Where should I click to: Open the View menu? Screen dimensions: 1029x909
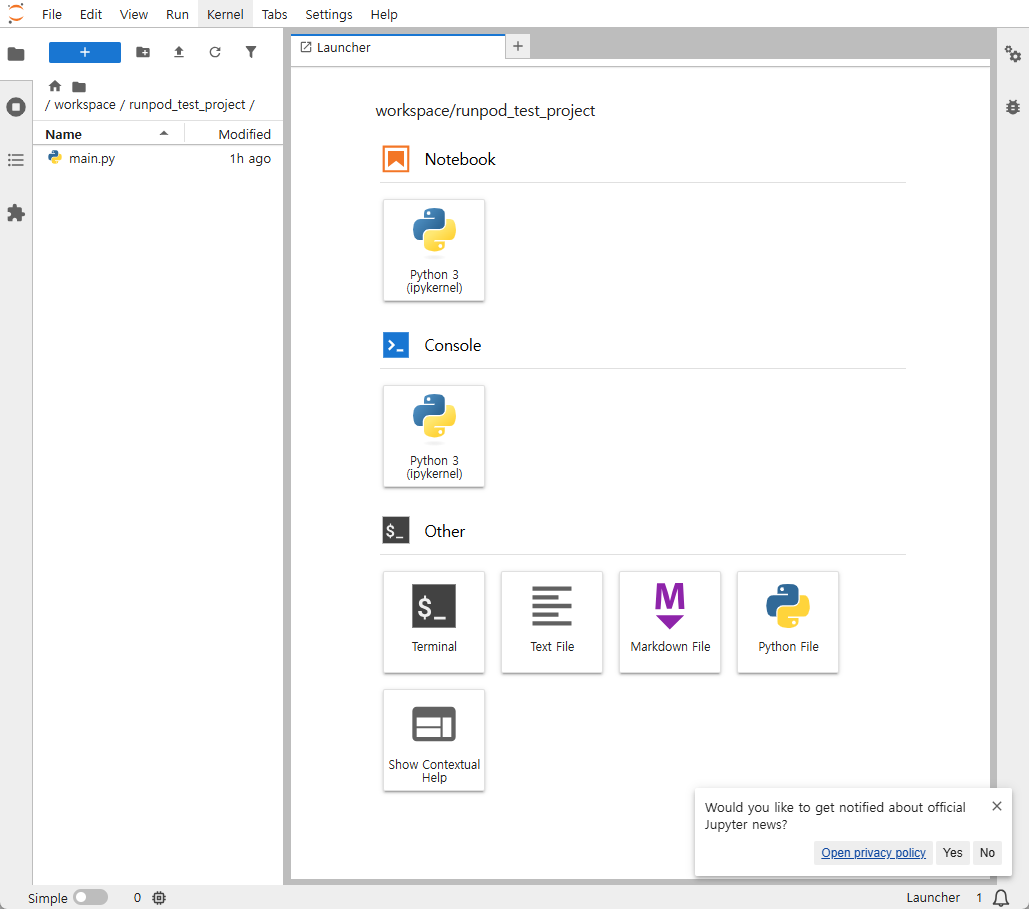coord(133,14)
